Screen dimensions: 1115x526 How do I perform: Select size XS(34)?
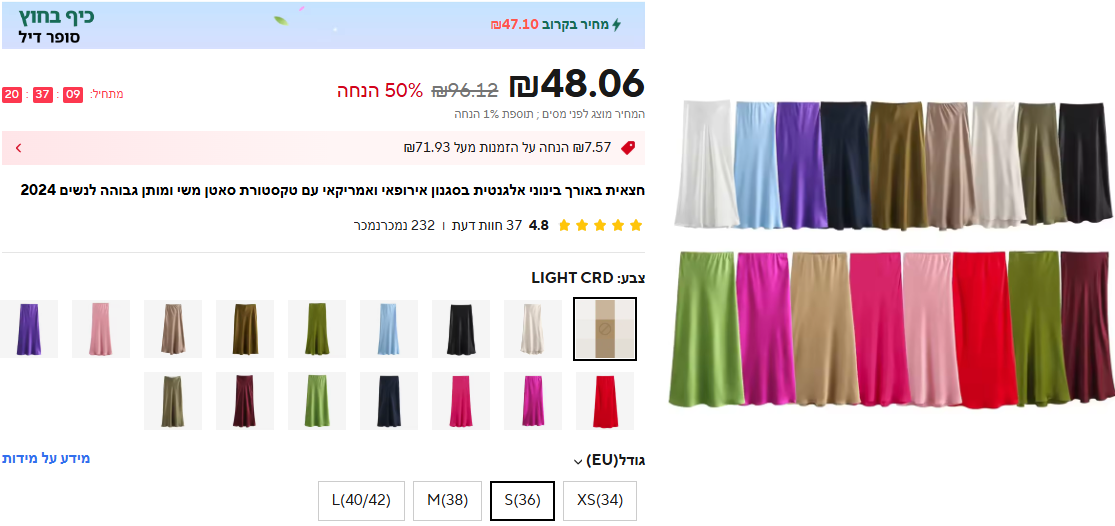click(x=599, y=500)
